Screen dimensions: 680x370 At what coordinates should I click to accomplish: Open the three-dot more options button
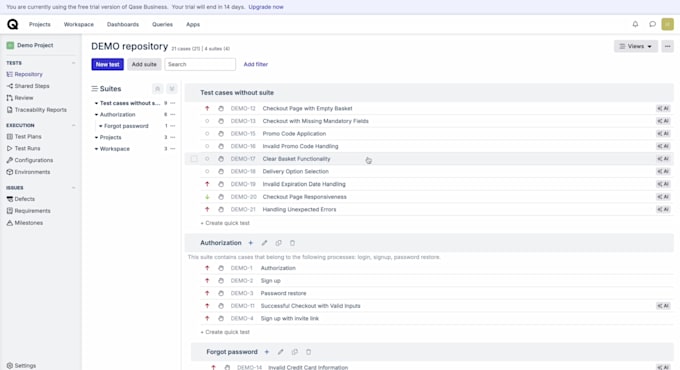point(667,46)
